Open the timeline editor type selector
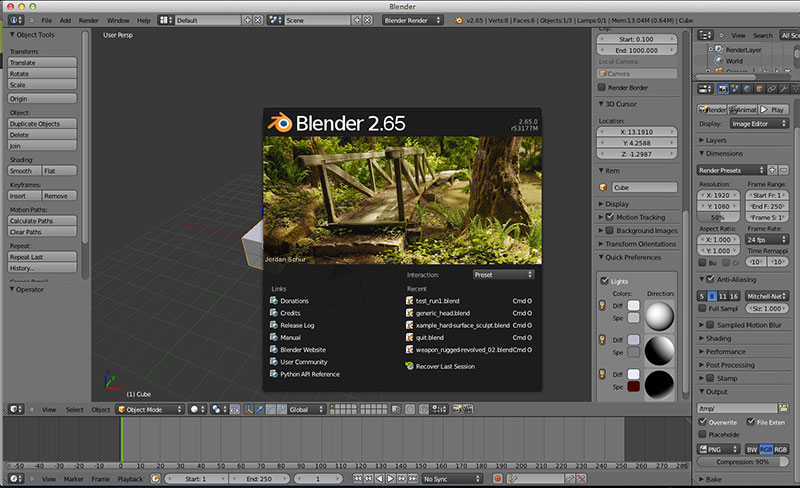 coord(17,479)
